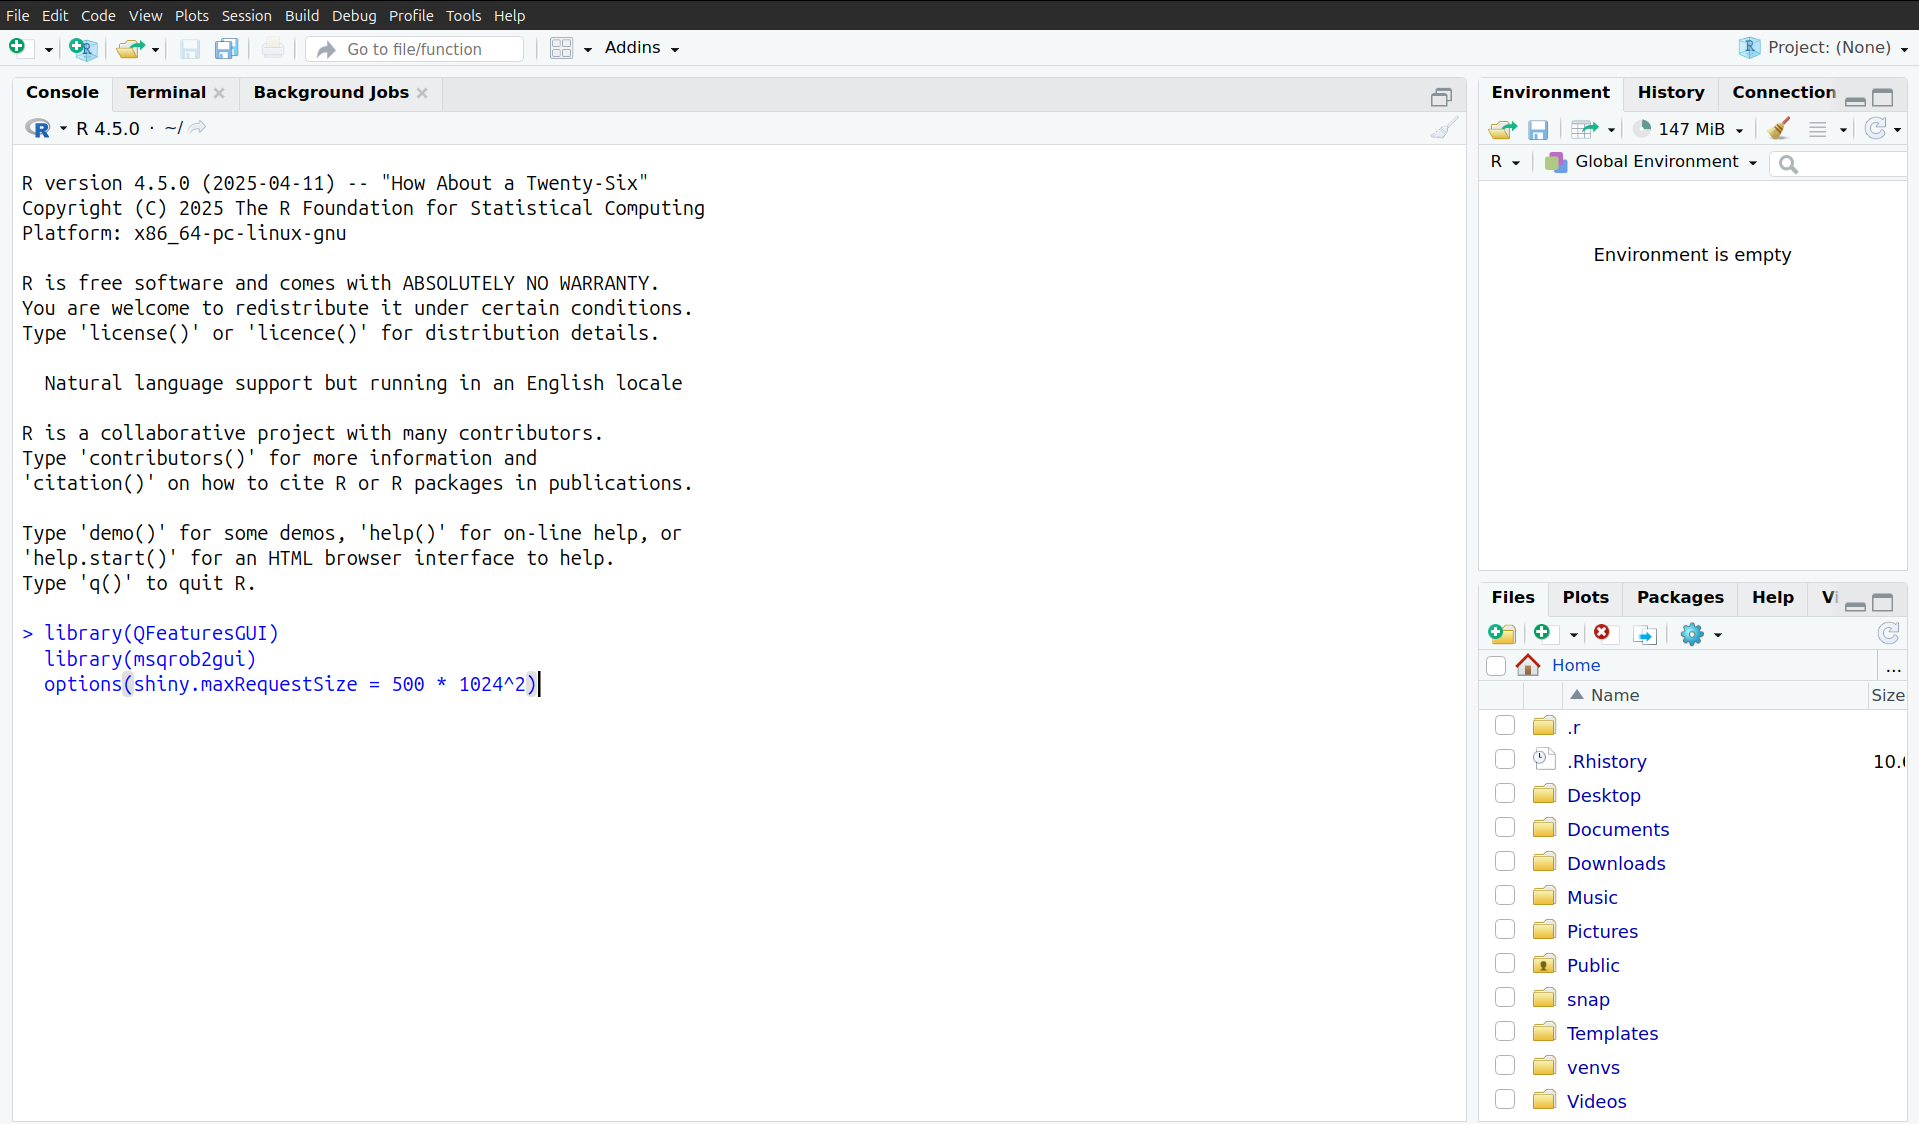Clear the console with the broom icon
Screen dimensions: 1919x1124
(1443, 128)
